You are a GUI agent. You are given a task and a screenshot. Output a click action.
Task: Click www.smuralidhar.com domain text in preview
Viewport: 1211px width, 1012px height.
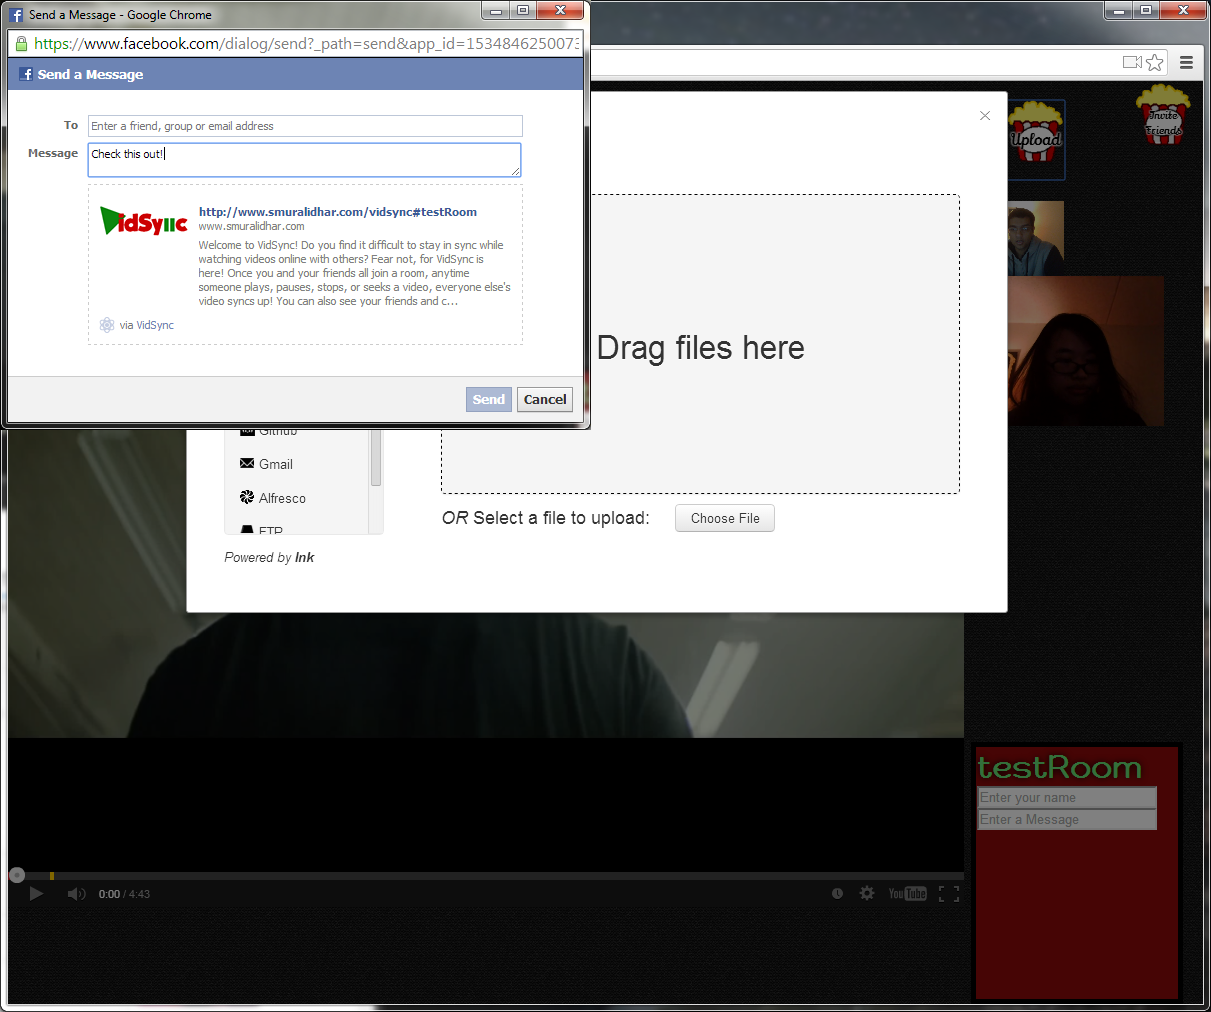tap(251, 226)
